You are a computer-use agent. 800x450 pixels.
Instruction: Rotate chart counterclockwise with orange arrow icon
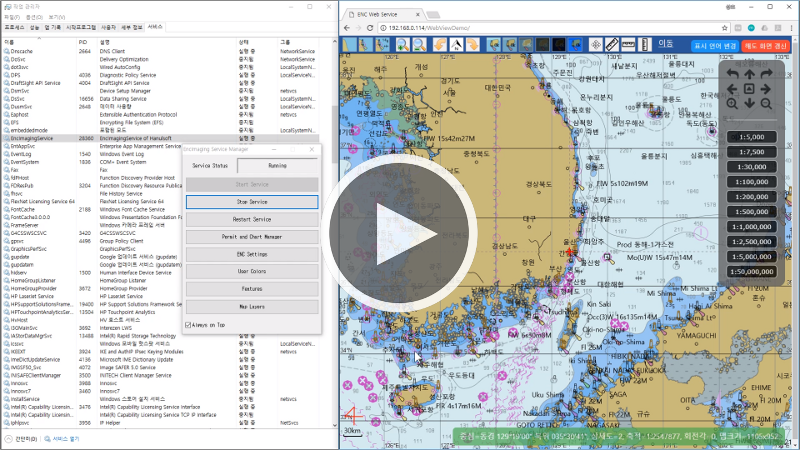[x=440, y=45]
